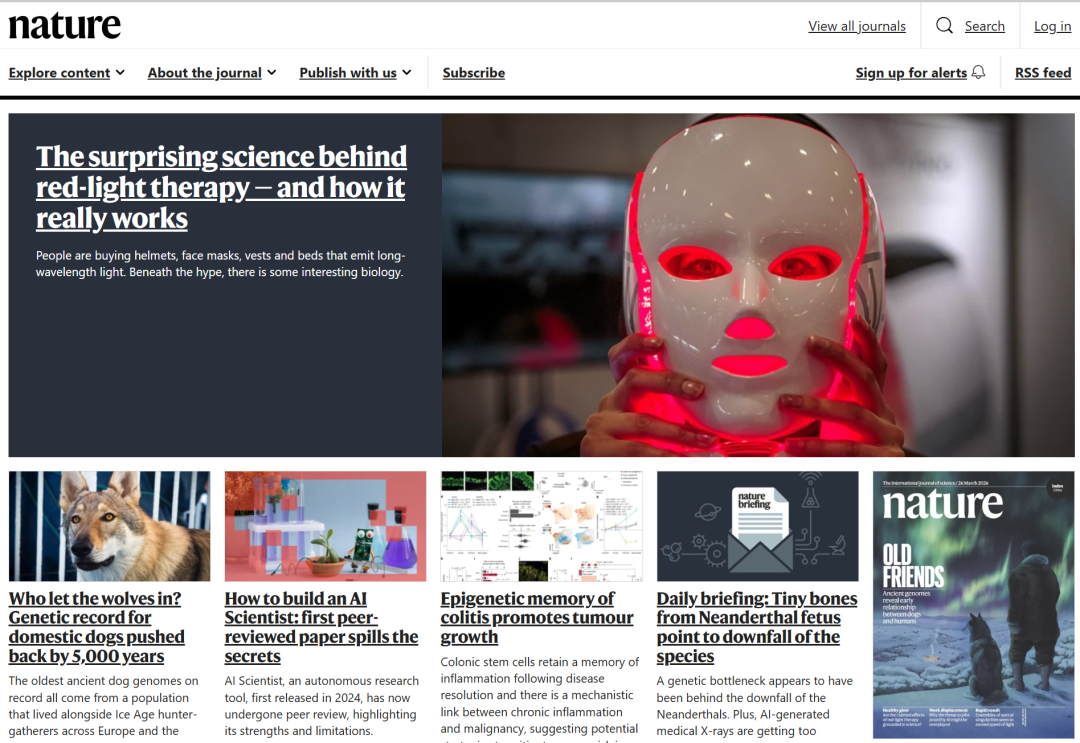
Task: Open Epigenetic memory of colitis article link
Action: pyautogui.click(x=537, y=618)
